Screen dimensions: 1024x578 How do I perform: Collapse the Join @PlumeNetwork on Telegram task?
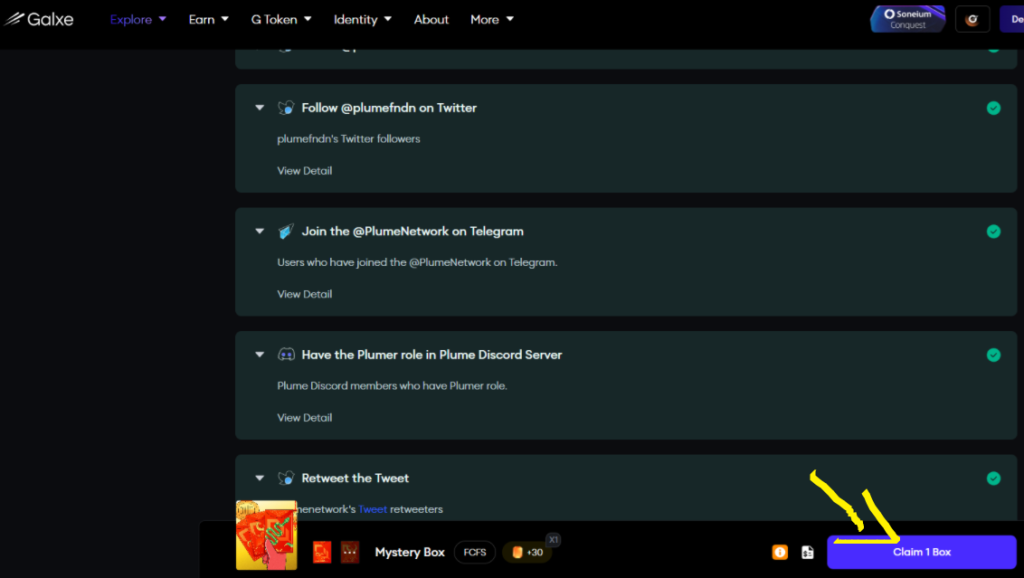click(x=260, y=231)
